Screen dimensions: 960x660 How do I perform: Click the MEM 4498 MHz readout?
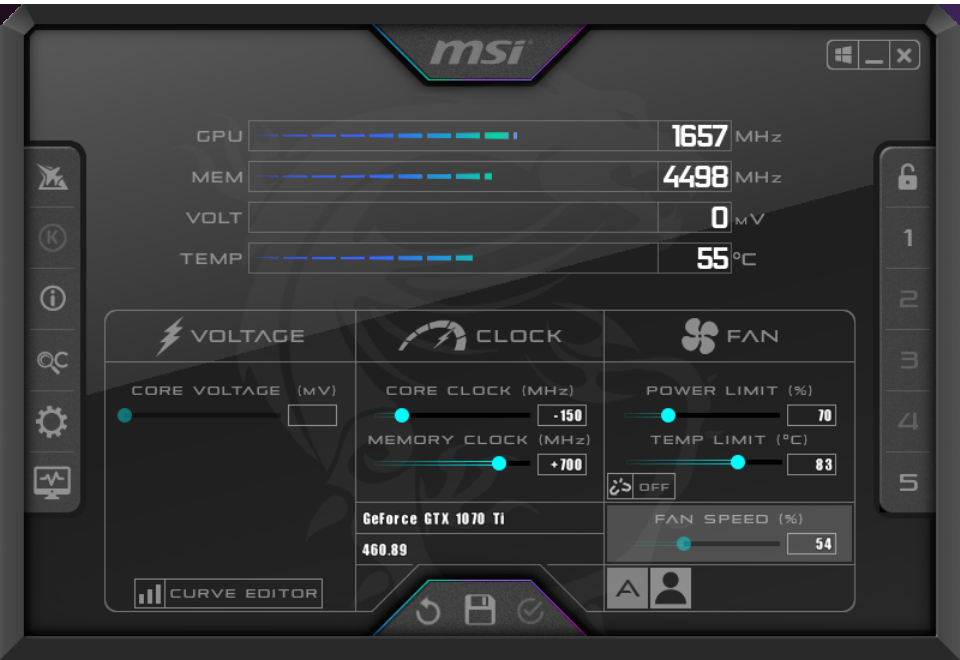(696, 177)
